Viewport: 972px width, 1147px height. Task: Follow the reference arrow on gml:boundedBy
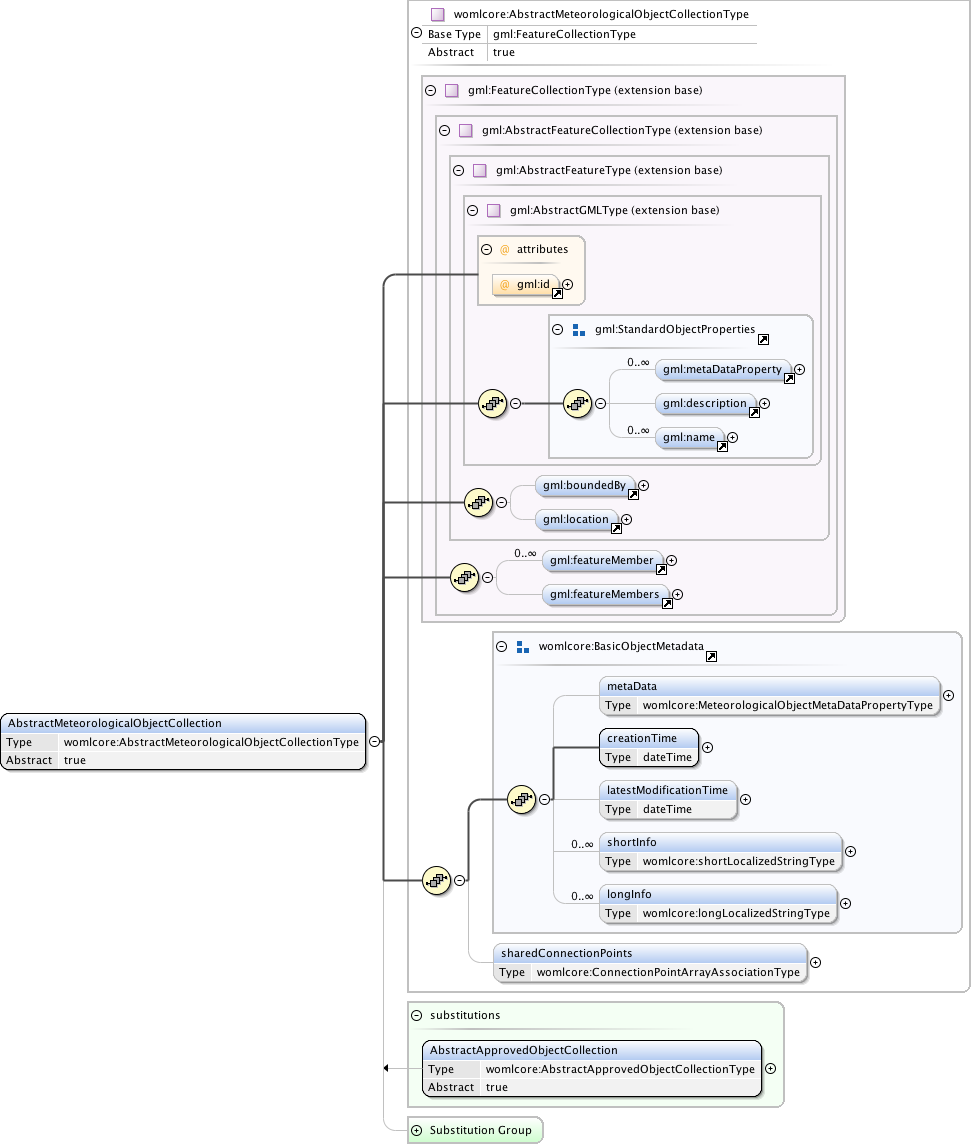(633, 494)
